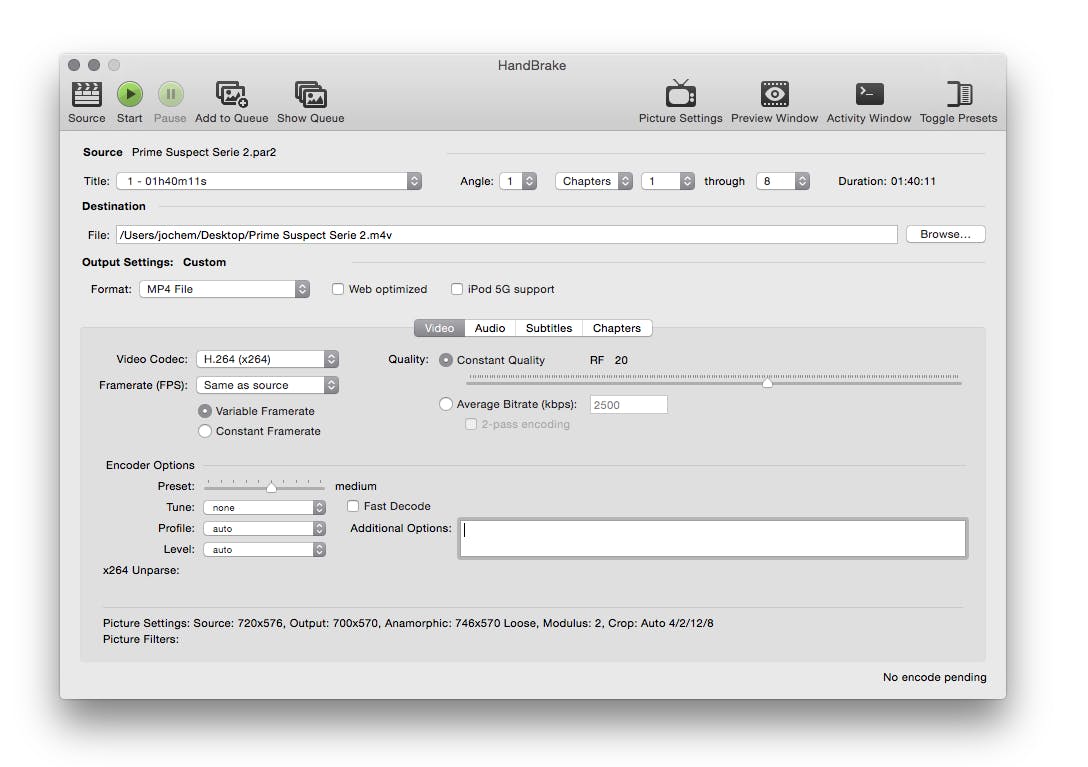Click the Toggle Presets icon

pos(958,95)
